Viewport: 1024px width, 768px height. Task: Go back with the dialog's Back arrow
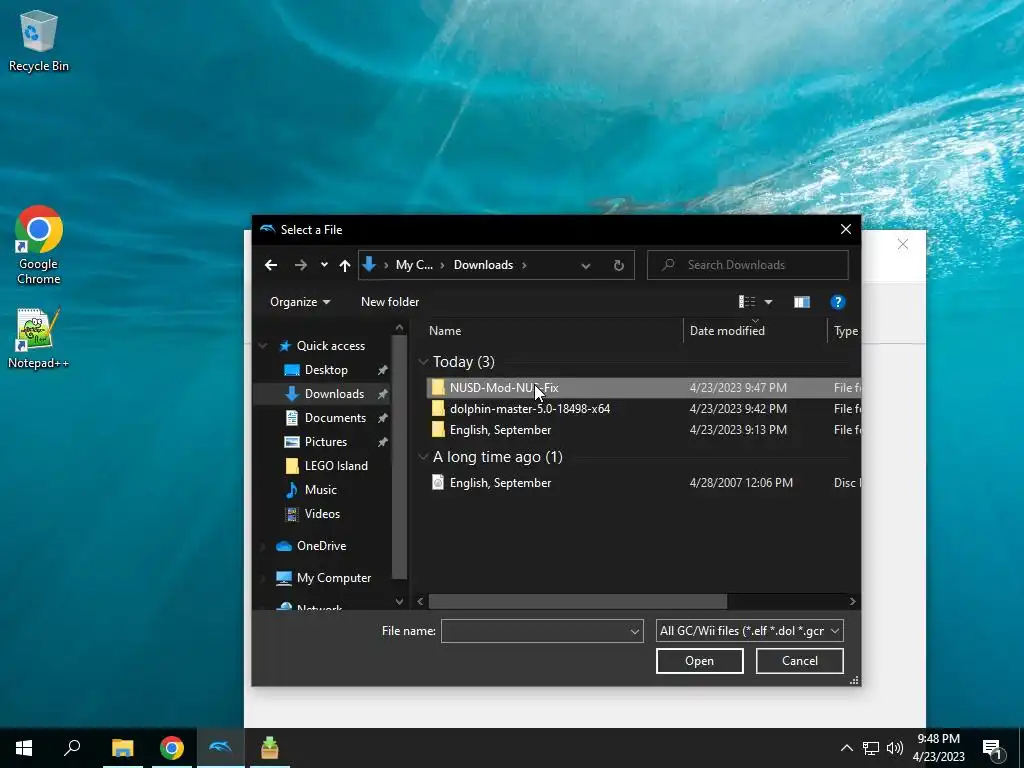[x=271, y=265]
